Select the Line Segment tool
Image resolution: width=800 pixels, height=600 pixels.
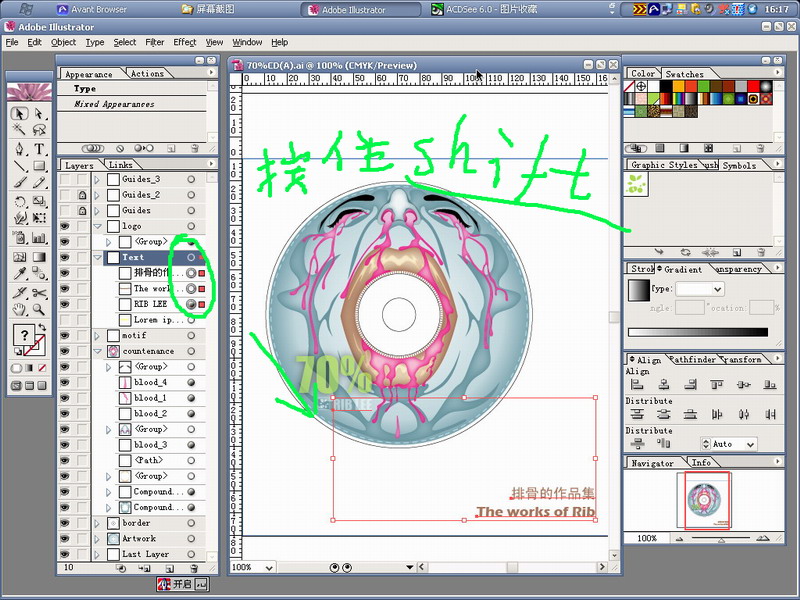[x=19, y=166]
